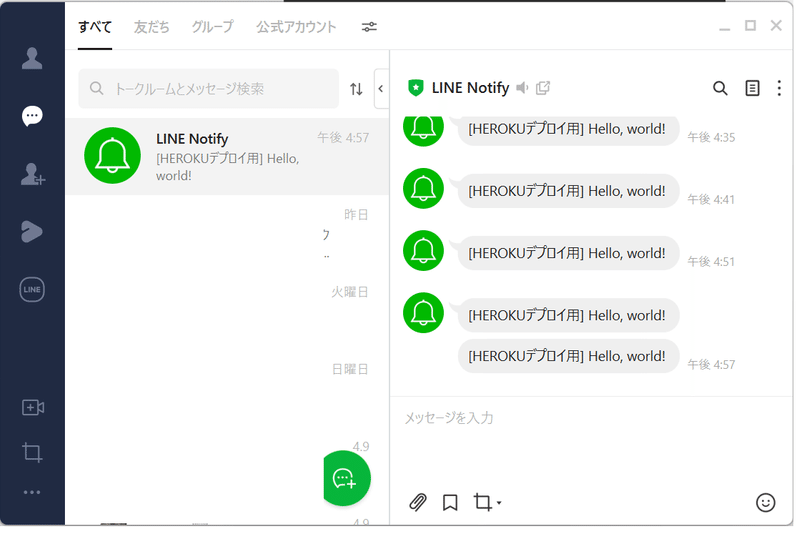Sort chat list with up-down arrows icon
800x539 pixels.
[x=356, y=89]
